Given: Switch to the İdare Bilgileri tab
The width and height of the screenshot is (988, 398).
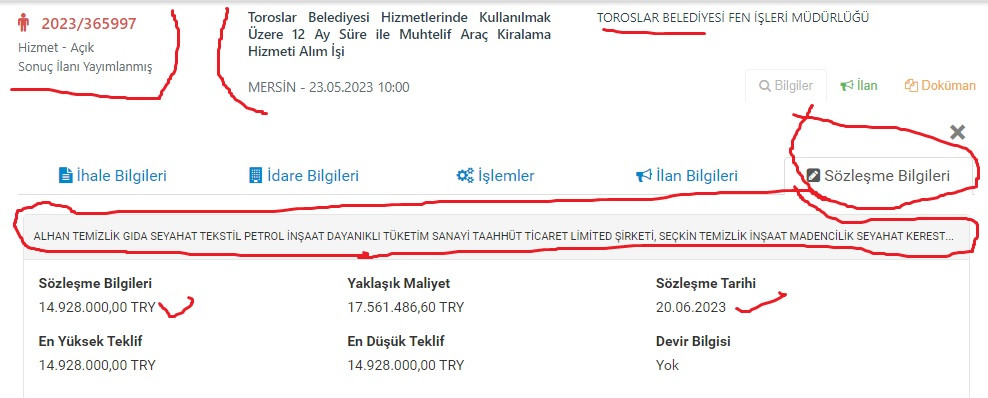Looking at the screenshot, I should coord(304,176).
